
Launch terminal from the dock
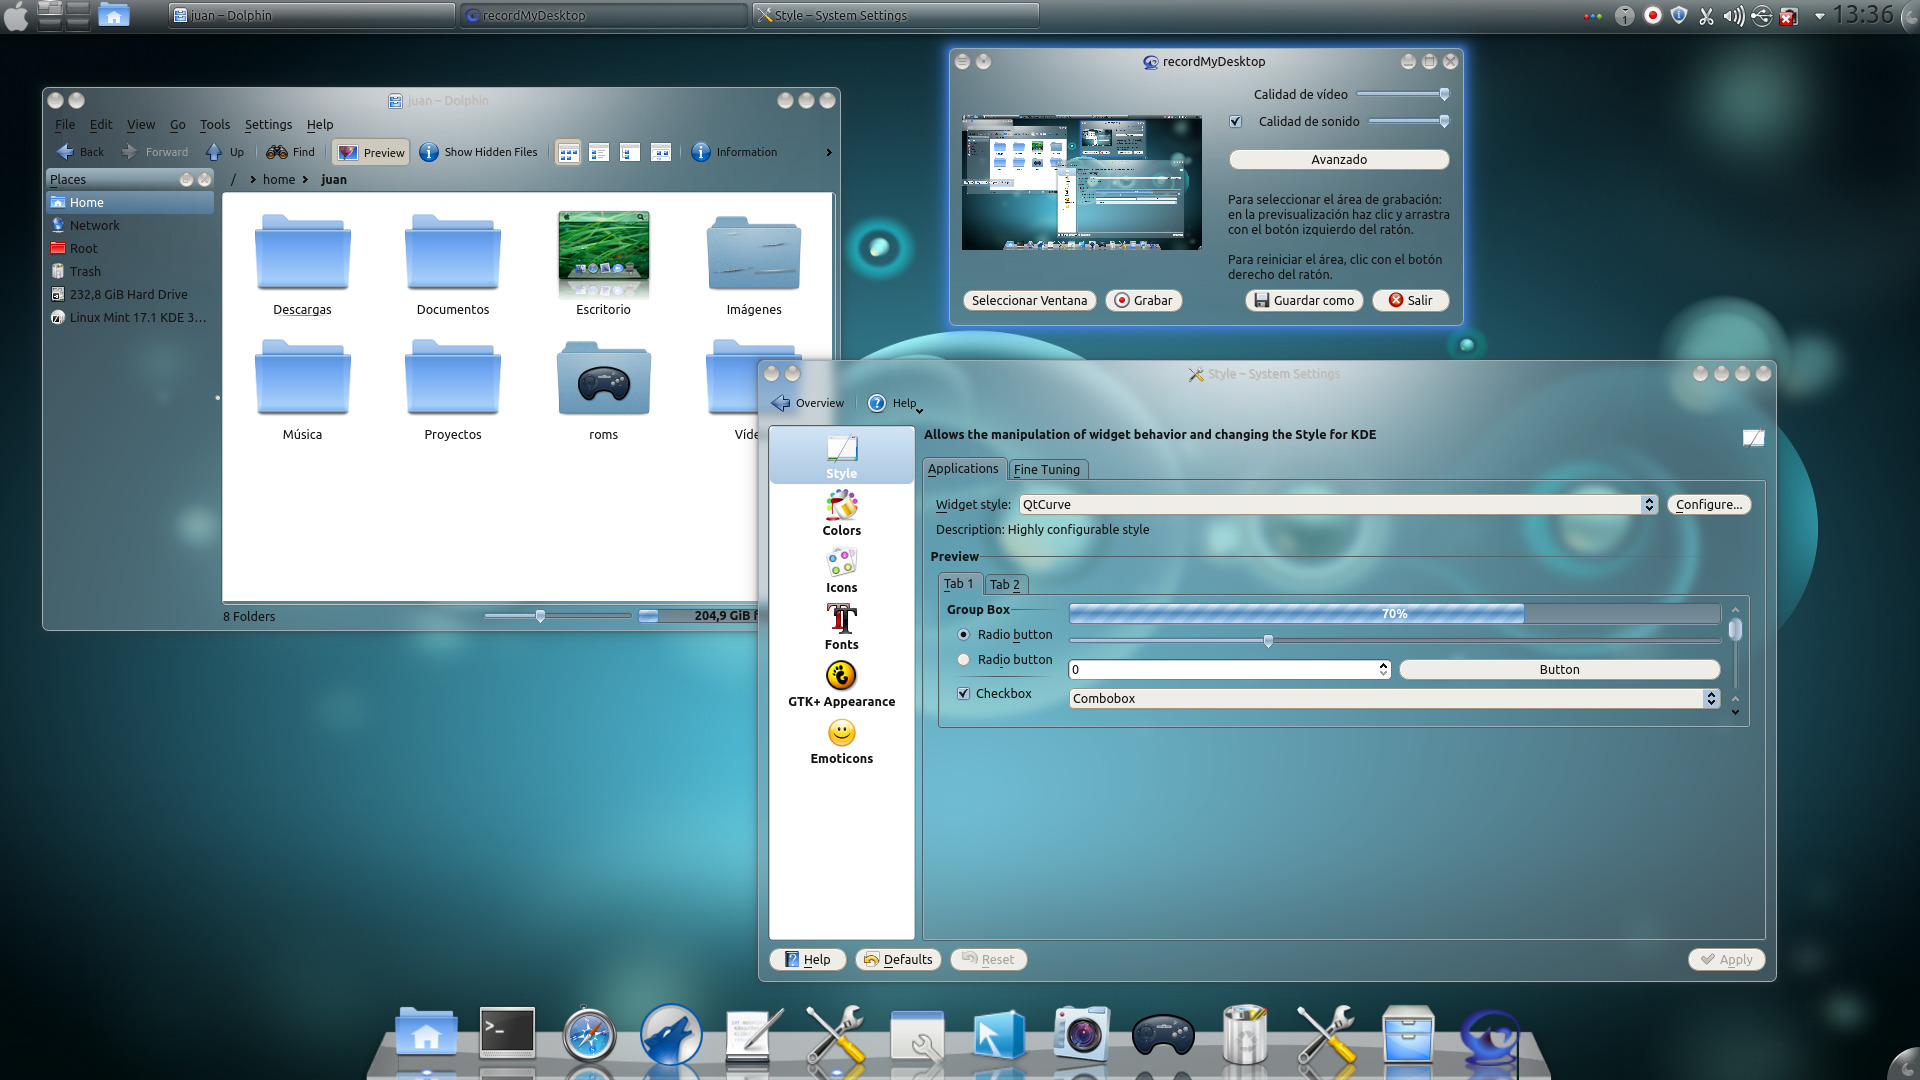tap(507, 1033)
